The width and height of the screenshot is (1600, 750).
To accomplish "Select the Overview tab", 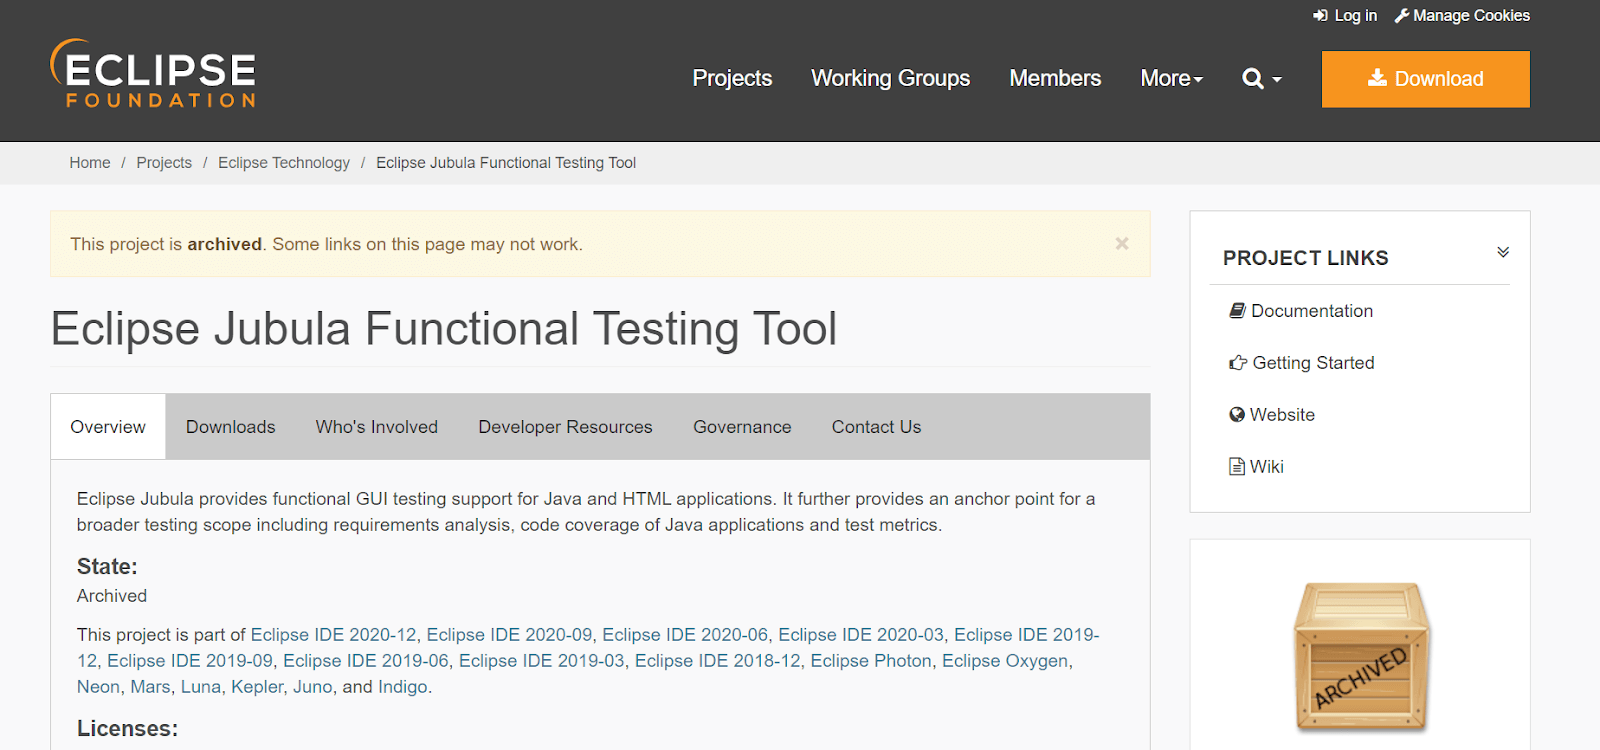I will point(108,427).
